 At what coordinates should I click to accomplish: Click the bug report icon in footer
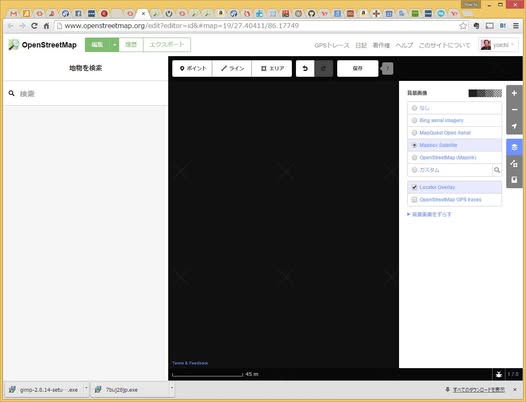(x=499, y=374)
